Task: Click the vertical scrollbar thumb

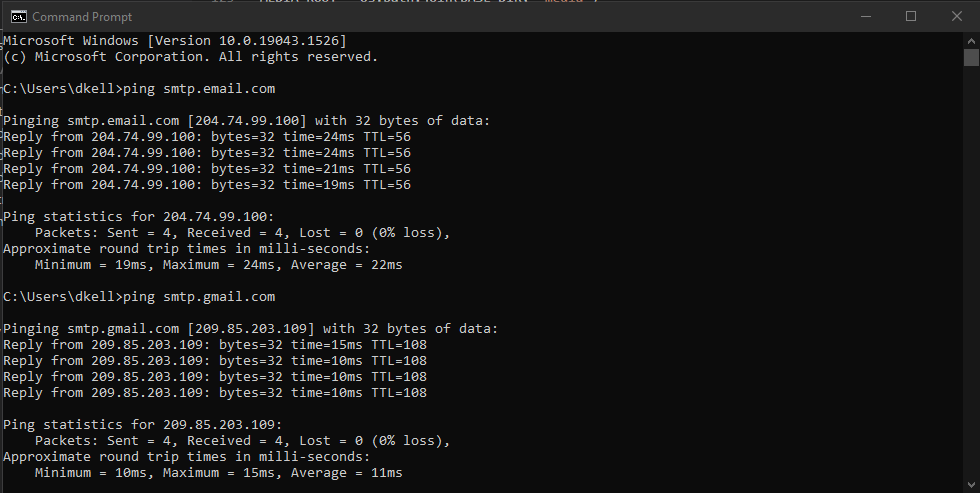Action: [x=971, y=57]
